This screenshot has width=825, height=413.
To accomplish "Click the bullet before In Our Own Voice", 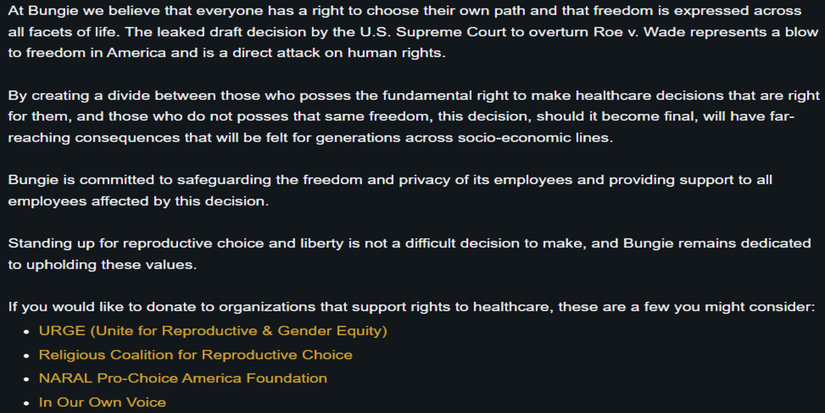I will click(x=27, y=403).
